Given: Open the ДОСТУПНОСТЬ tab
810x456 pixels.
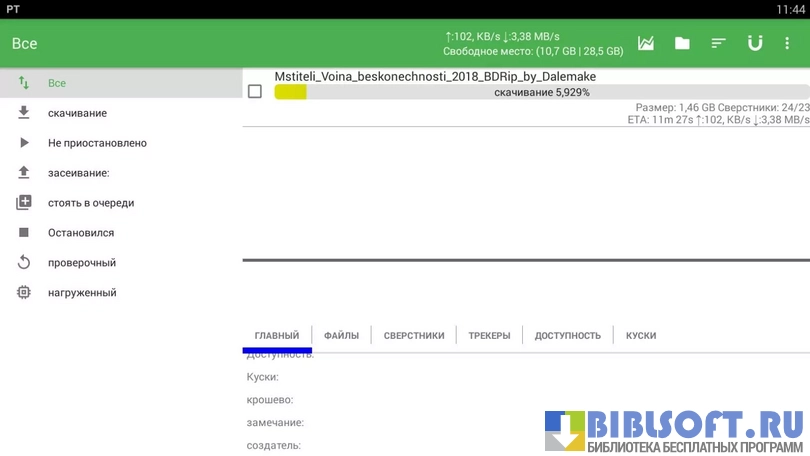Looking at the screenshot, I should point(567,335).
